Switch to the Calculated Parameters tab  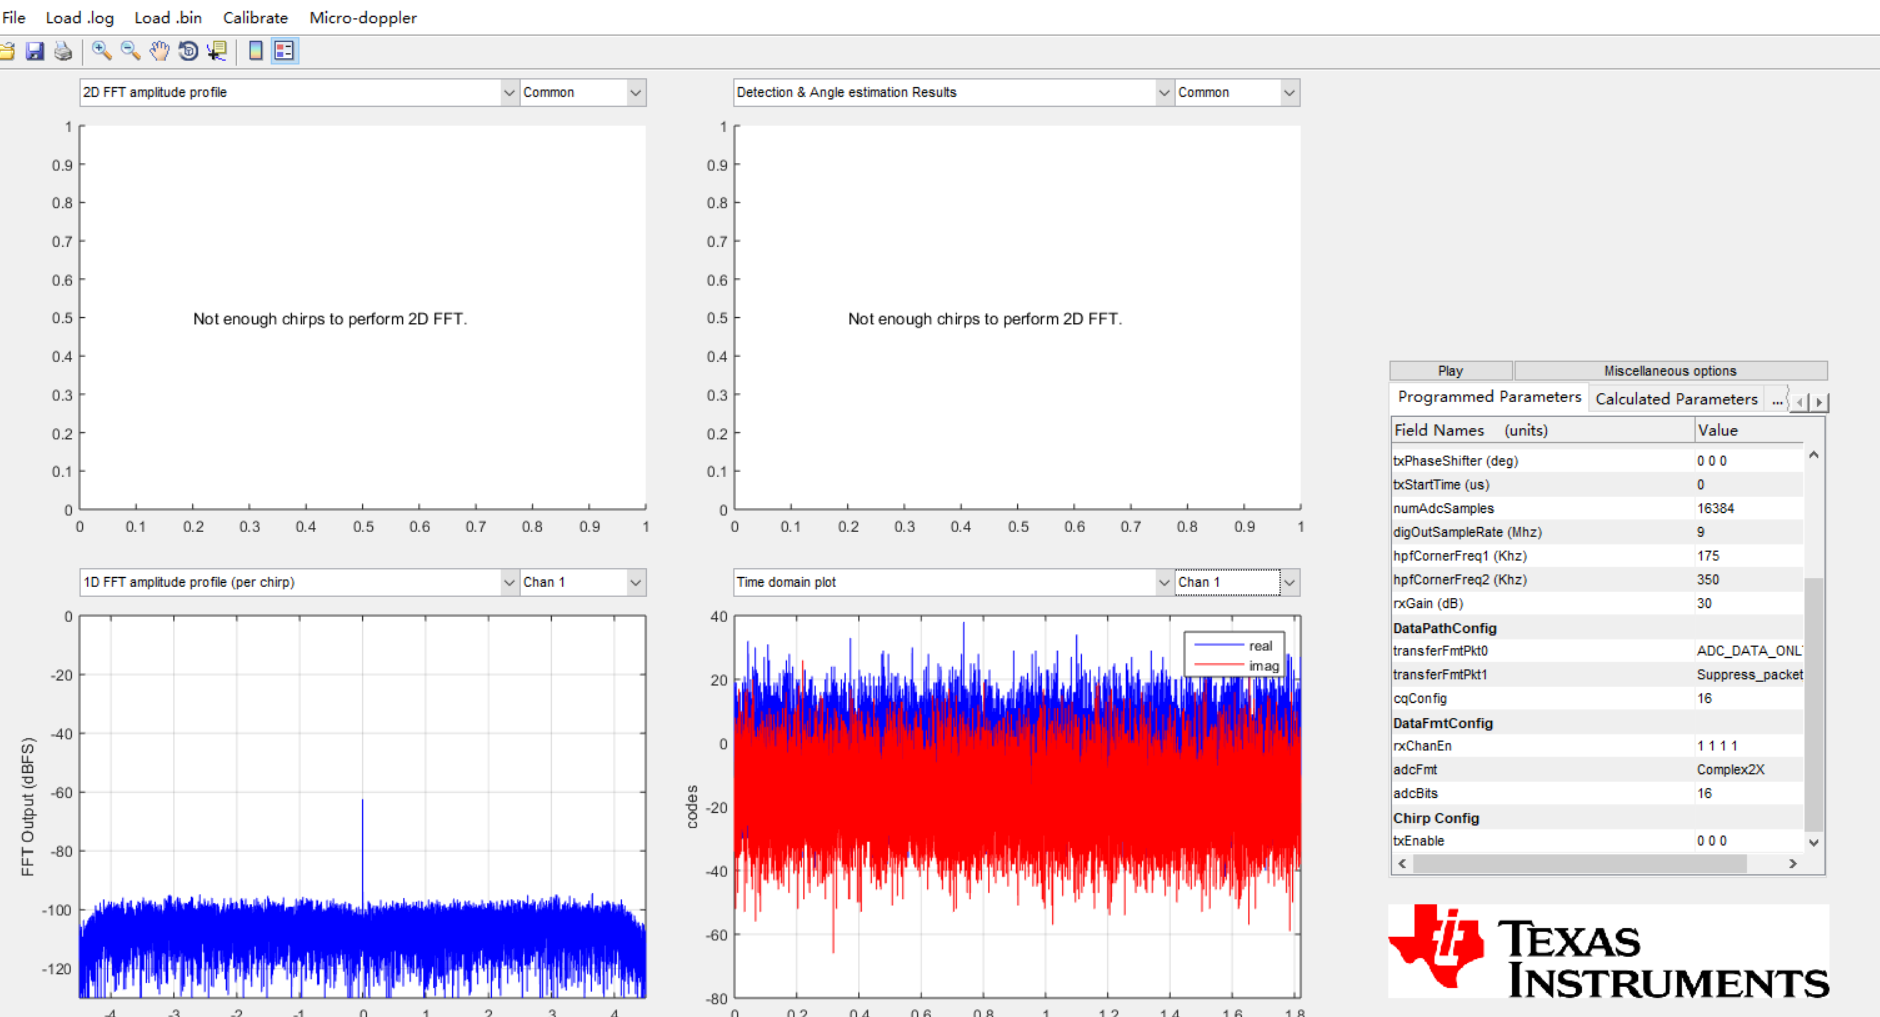click(x=1676, y=399)
